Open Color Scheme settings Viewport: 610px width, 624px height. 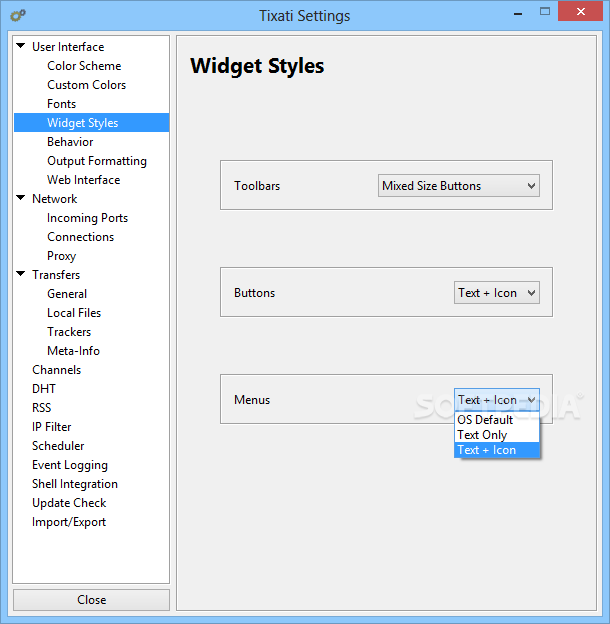tap(84, 66)
